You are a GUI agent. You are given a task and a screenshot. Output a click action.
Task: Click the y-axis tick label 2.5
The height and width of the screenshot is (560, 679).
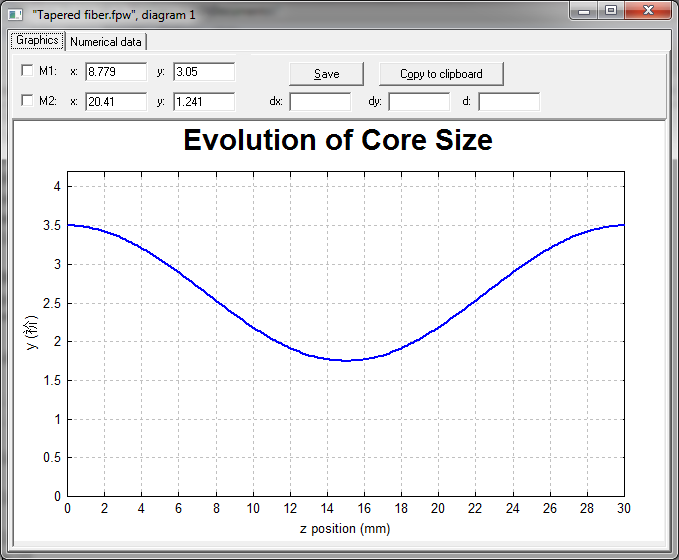pos(52,303)
